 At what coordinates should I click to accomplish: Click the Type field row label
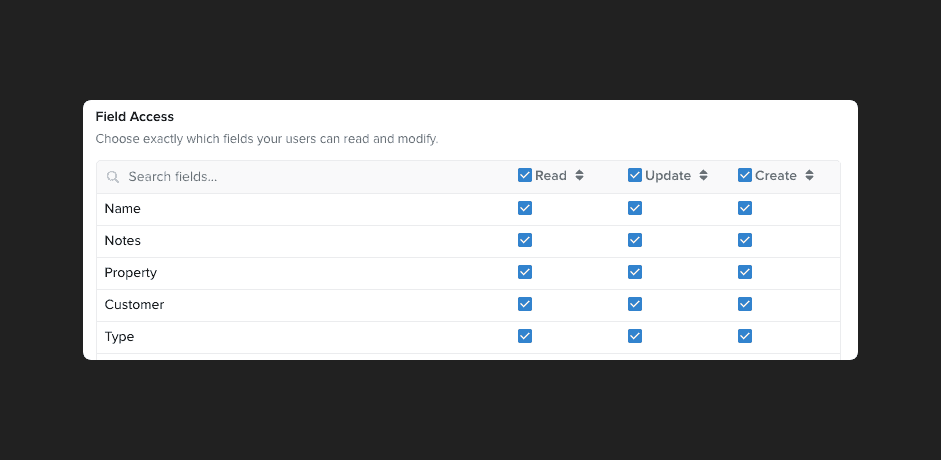[x=119, y=337]
